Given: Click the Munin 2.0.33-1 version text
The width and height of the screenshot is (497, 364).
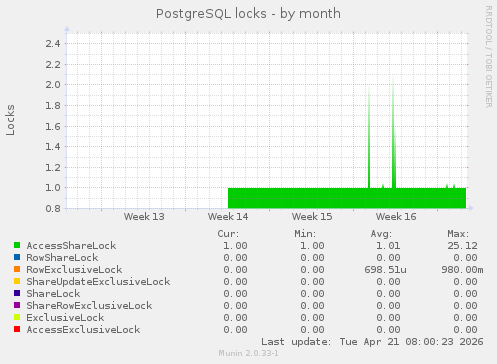Looking at the screenshot, I should tap(248, 353).
